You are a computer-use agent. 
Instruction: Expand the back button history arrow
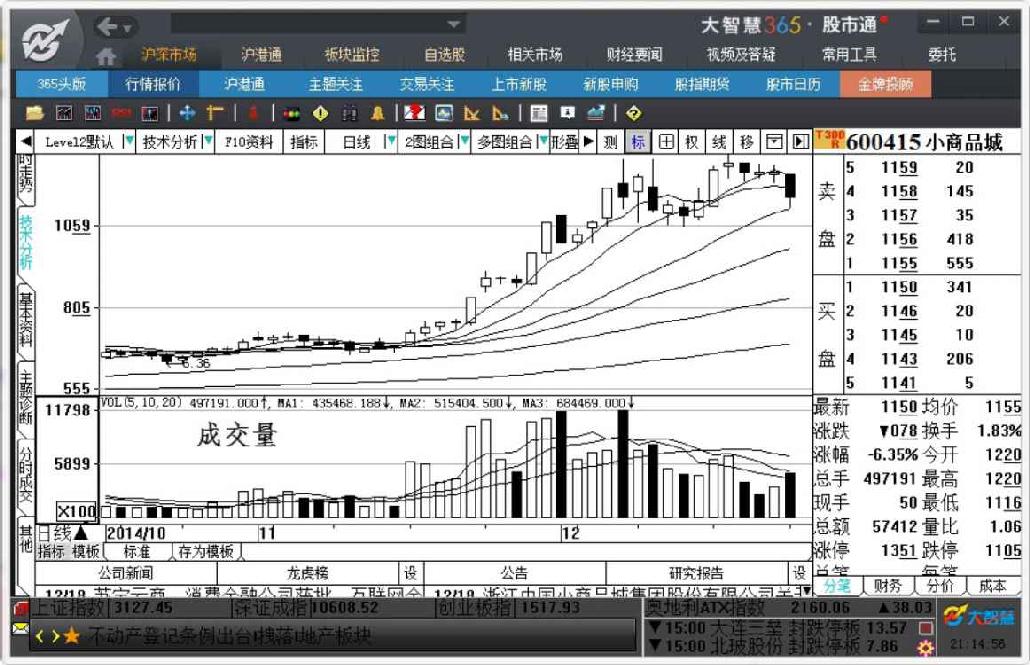(128, 28)
